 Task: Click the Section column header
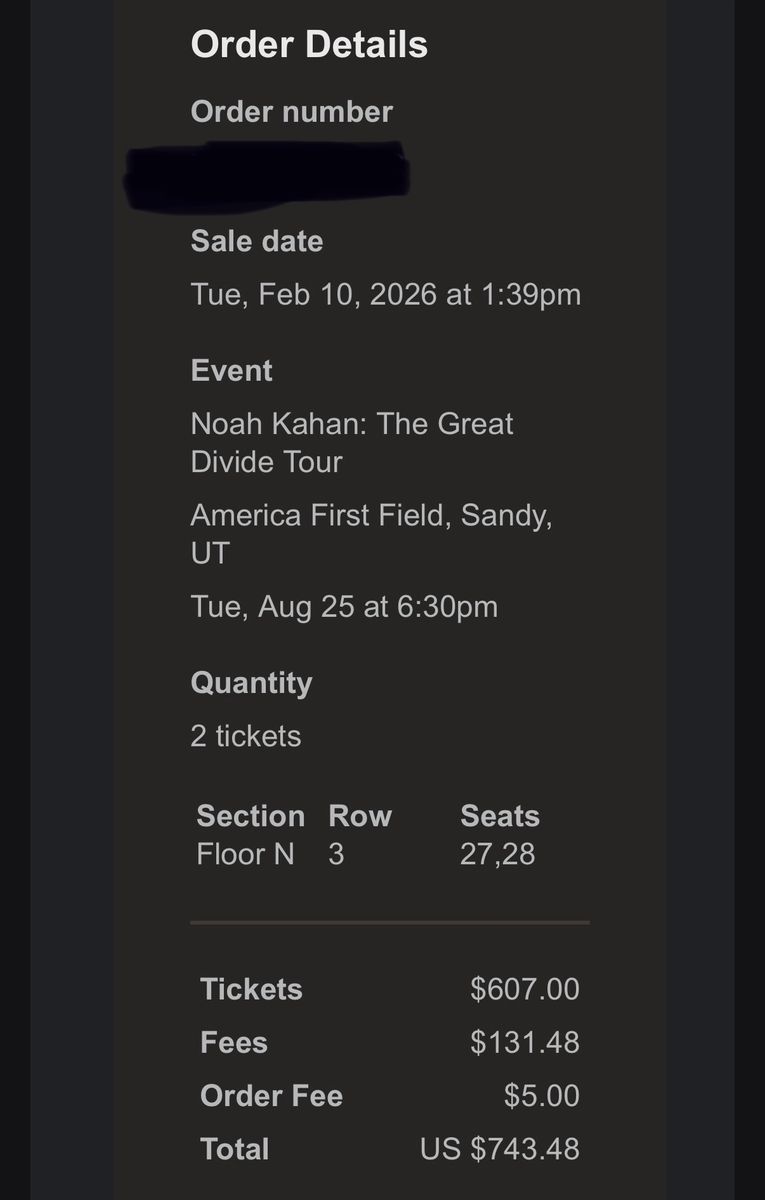[x=250, y=816]
